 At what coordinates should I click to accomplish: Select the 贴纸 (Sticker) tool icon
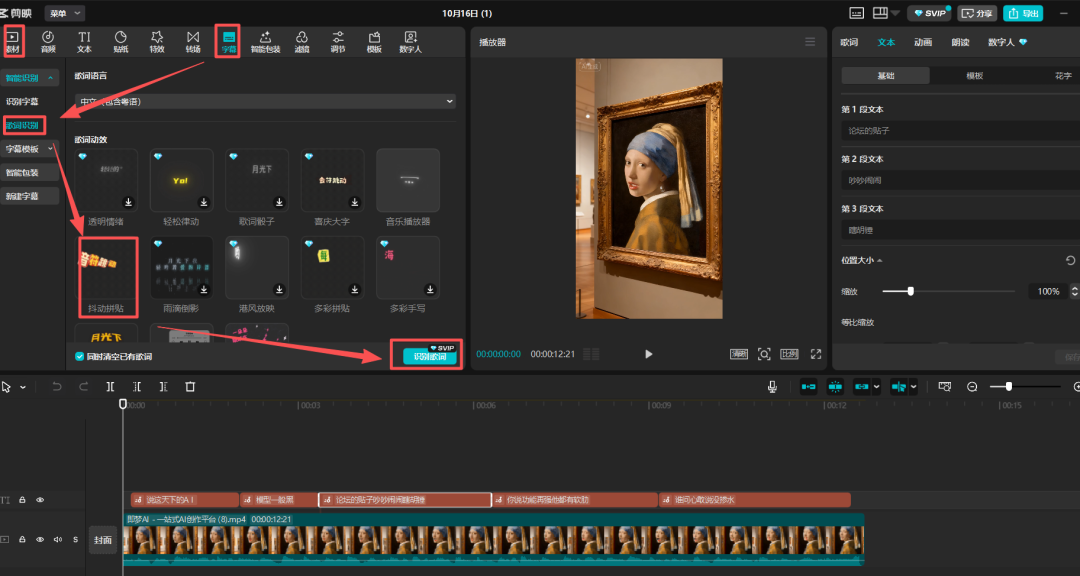pos(120,41)
